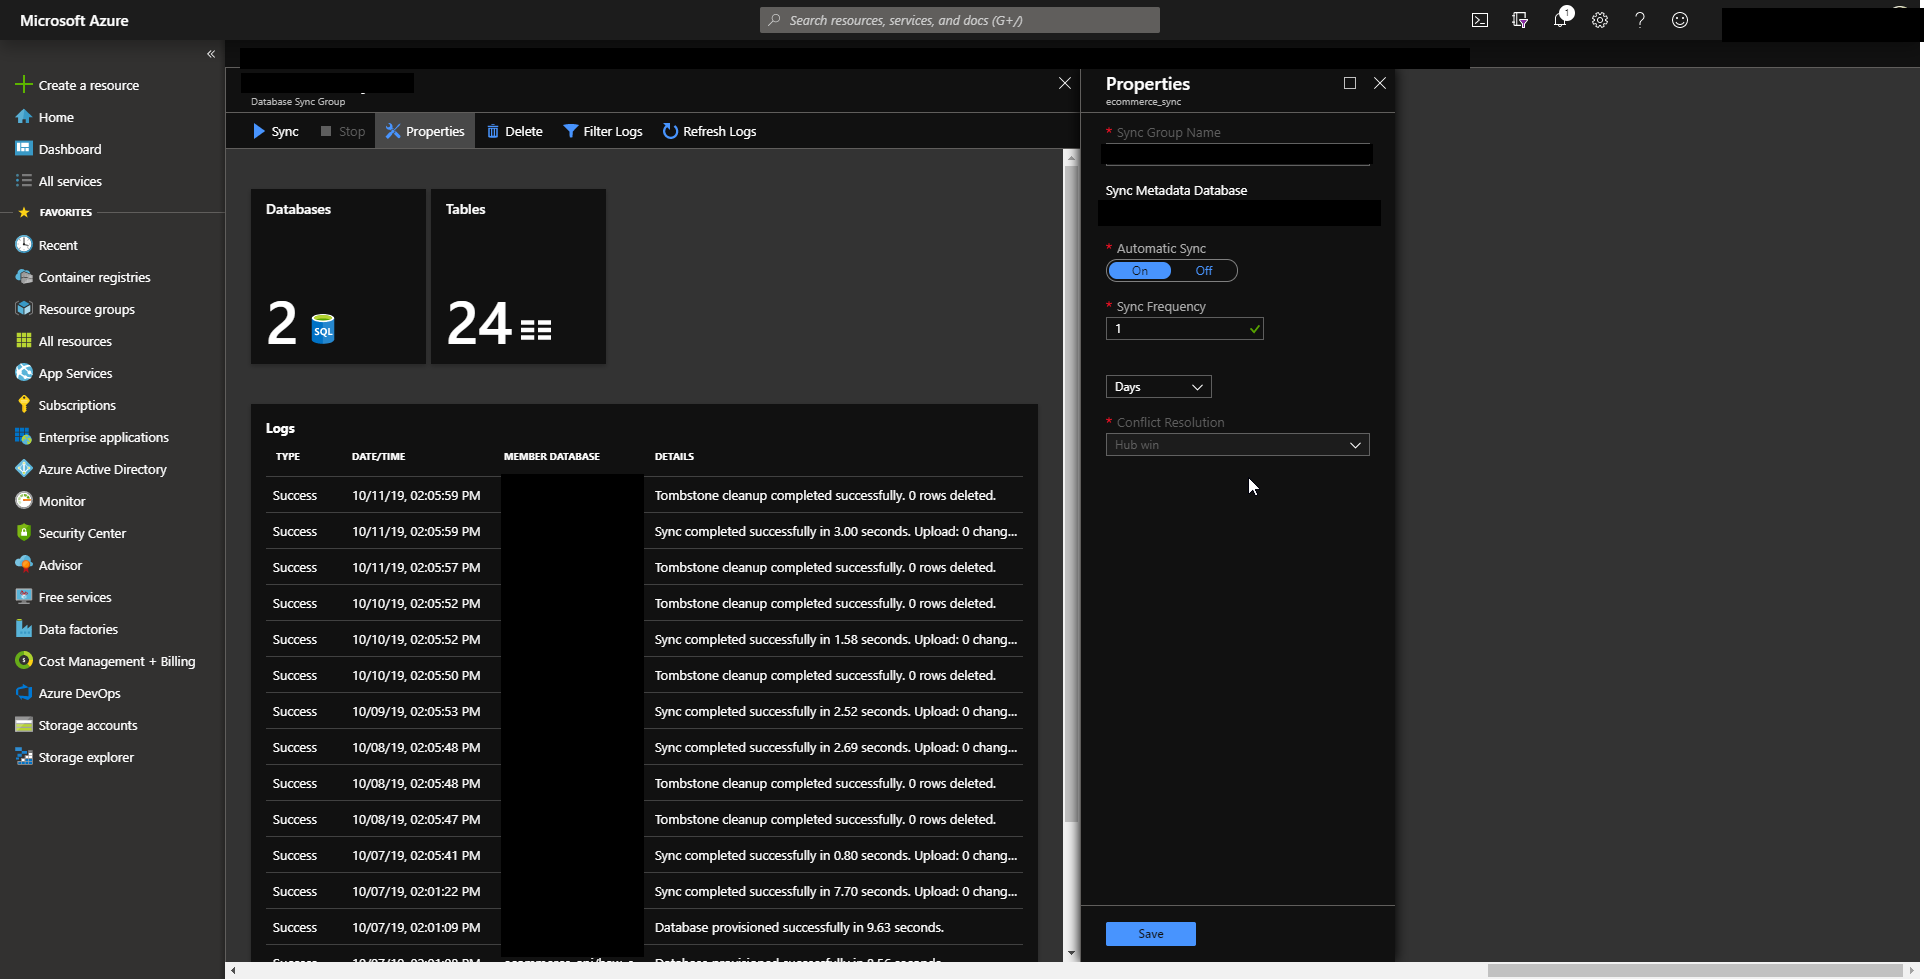The width and height of the screenshot is (1924, 979).
Task: Open Properties in the toolbar
Action: pos(425,131)
